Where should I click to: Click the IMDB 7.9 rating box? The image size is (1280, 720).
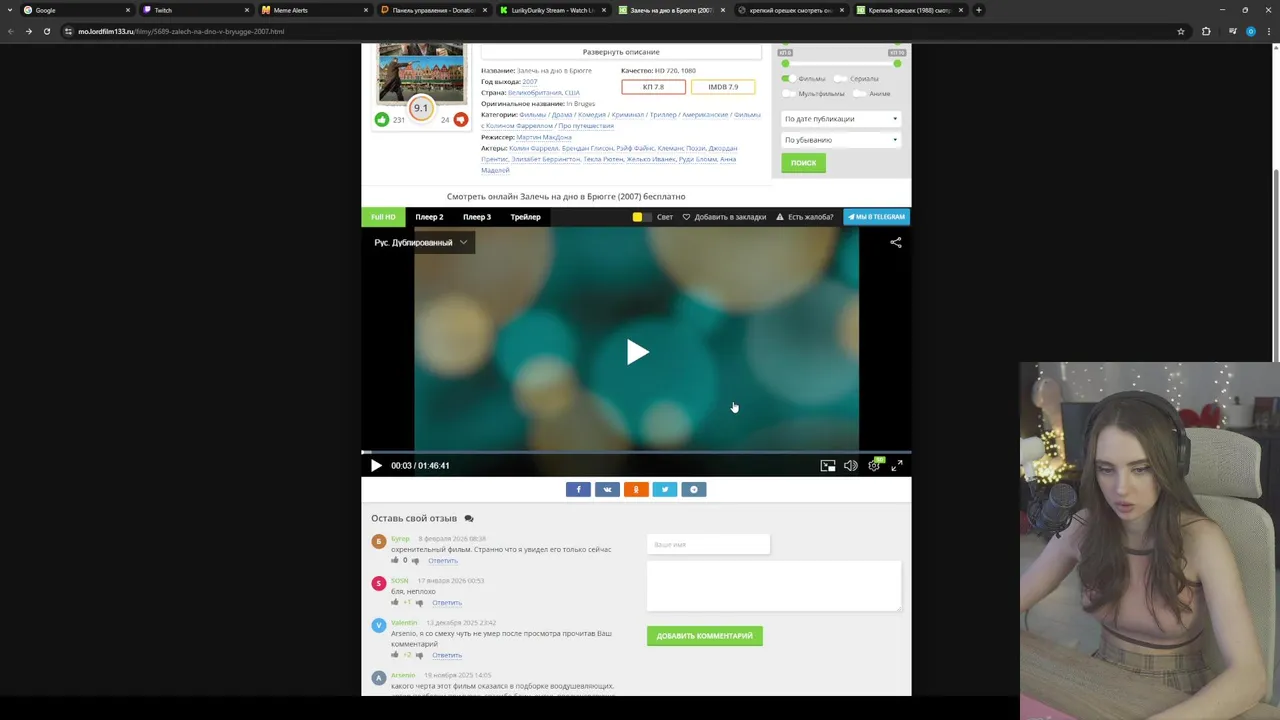click(723, 87)
